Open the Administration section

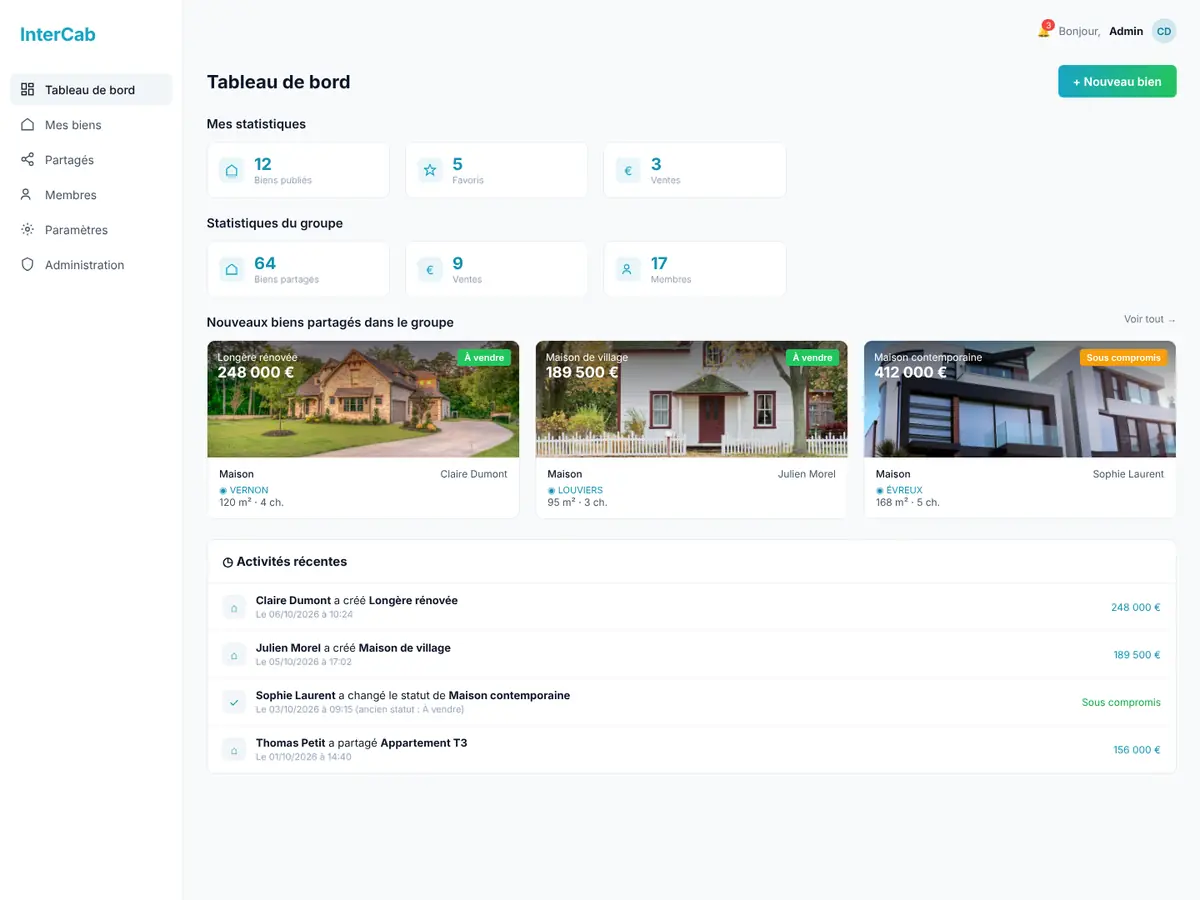pos(91,265)
